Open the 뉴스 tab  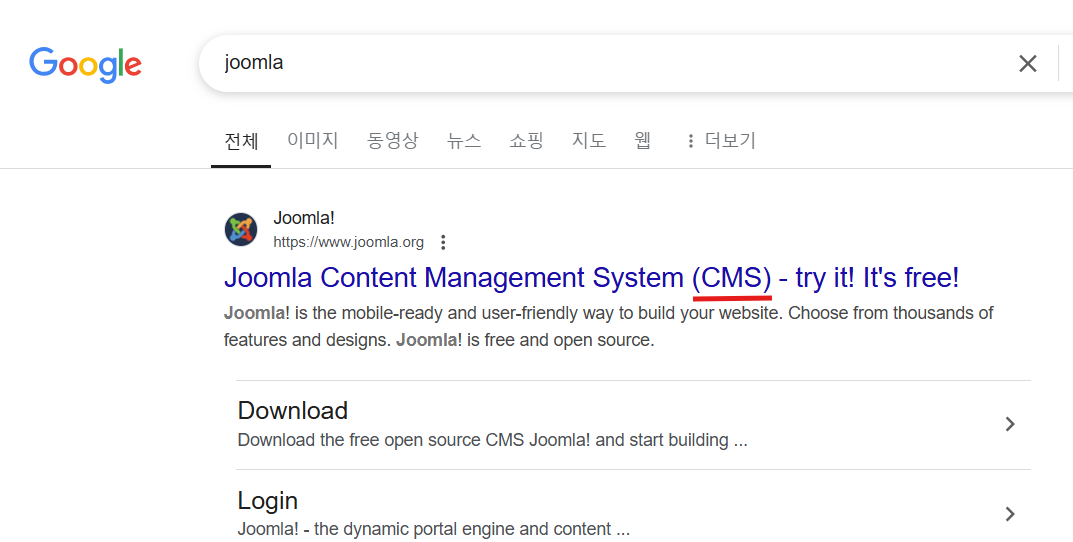pyautogui.click(x=464, y=140)
